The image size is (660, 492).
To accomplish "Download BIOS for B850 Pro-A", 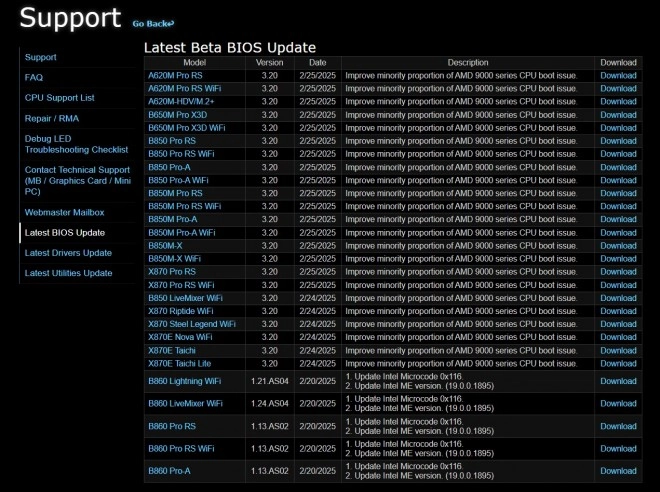I will pyautogui.click(x=618, y=167).
